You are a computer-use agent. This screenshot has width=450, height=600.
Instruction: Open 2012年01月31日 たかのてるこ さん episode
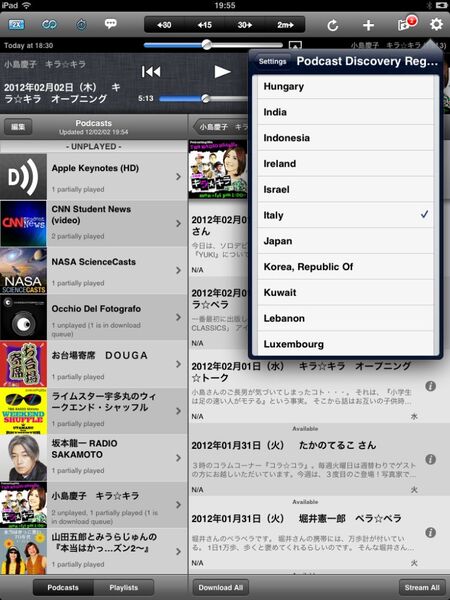284,445
